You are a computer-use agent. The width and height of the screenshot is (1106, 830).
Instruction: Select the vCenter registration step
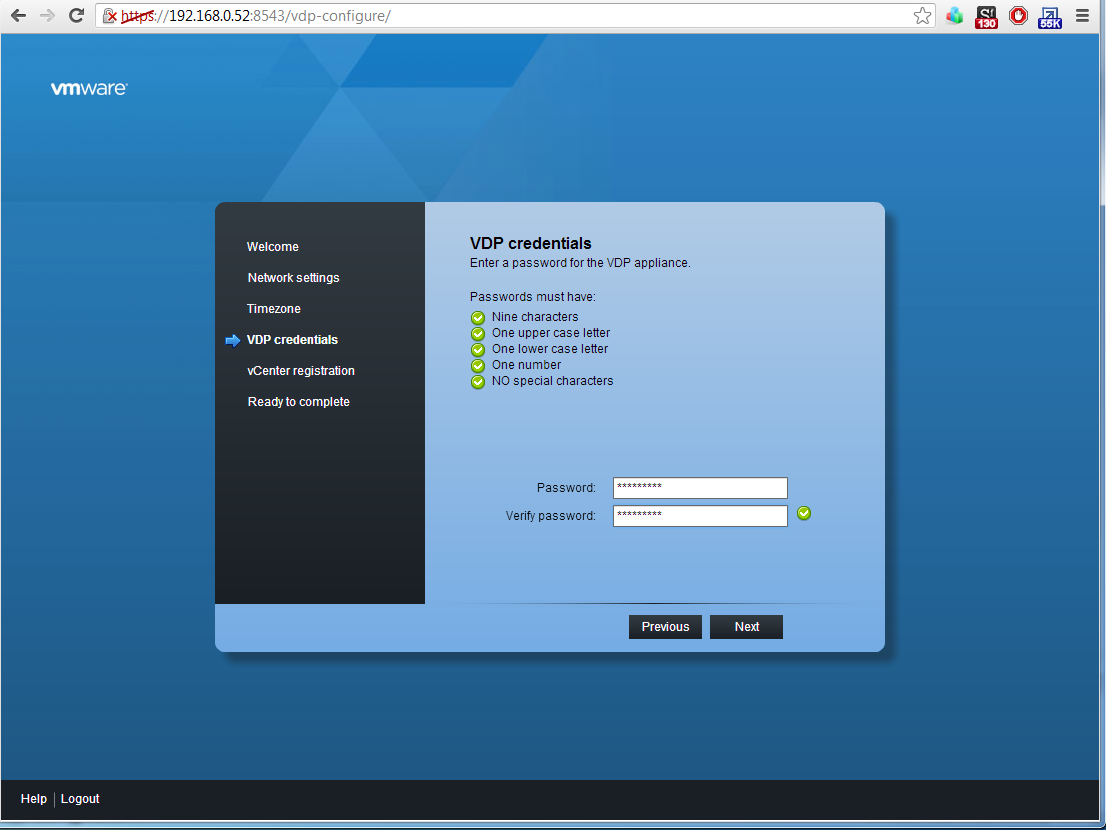[300, 371]
